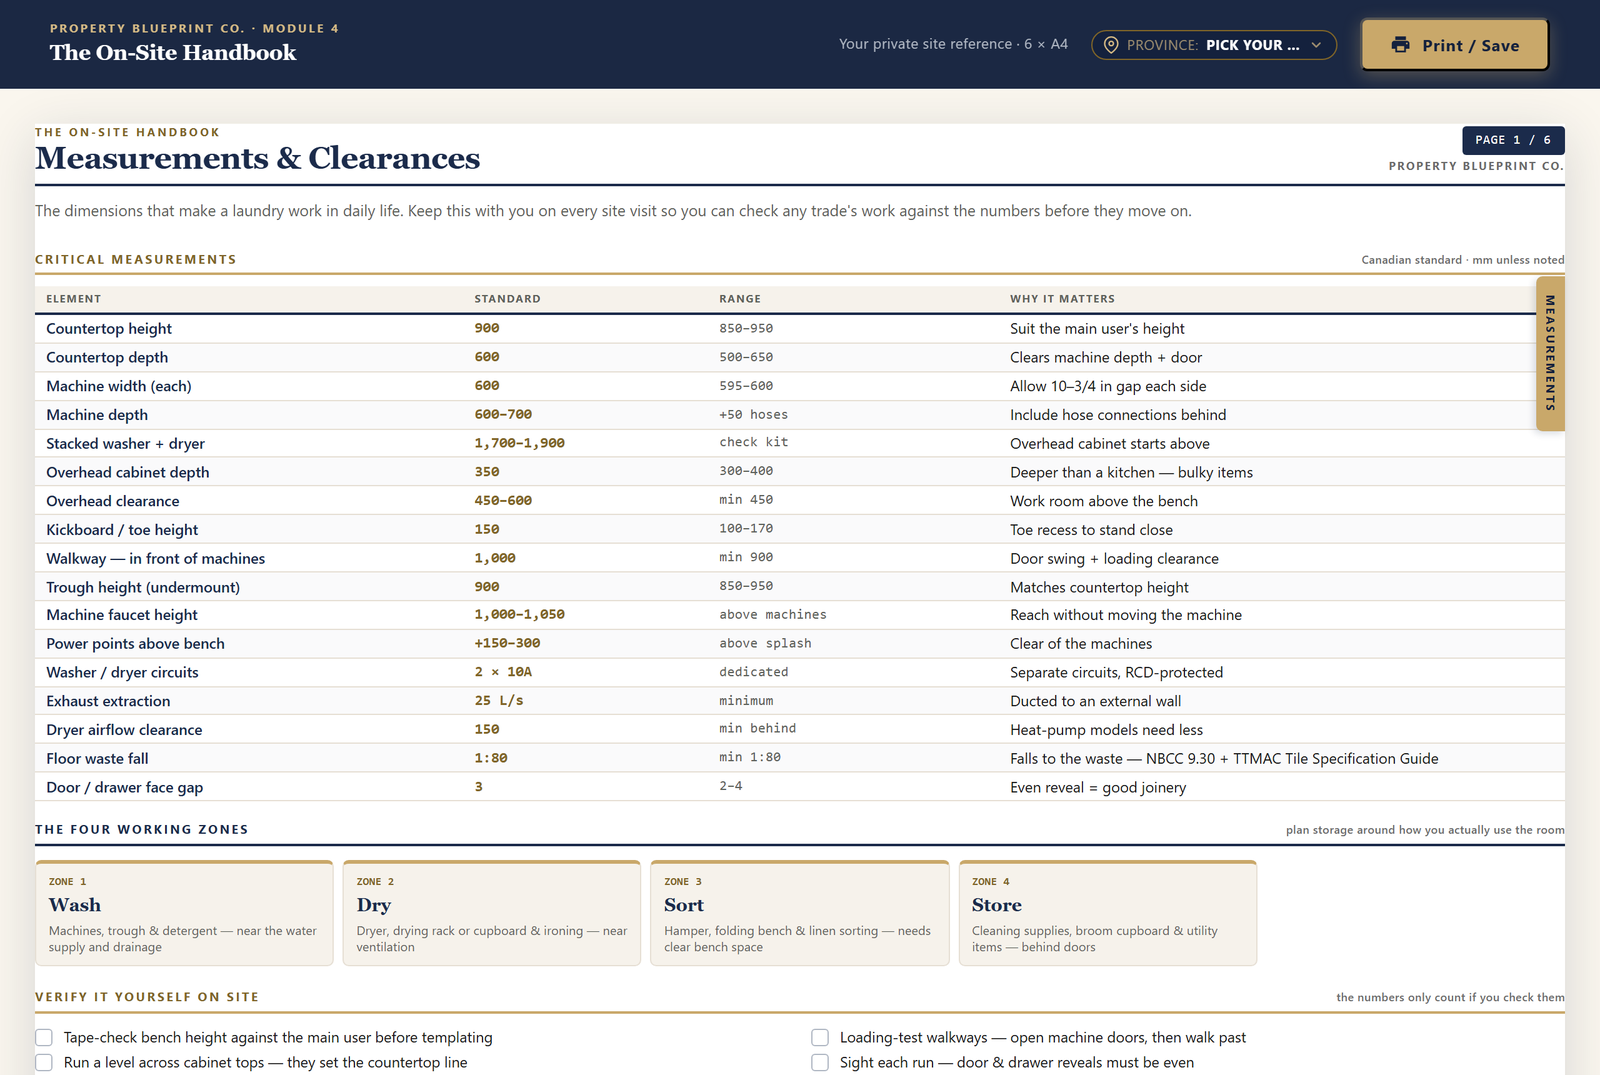Click the NBCC 9.30 + TTMAC reference text
Viewport: 1600px width, 1075px height.
click(x=1292, y=759)
